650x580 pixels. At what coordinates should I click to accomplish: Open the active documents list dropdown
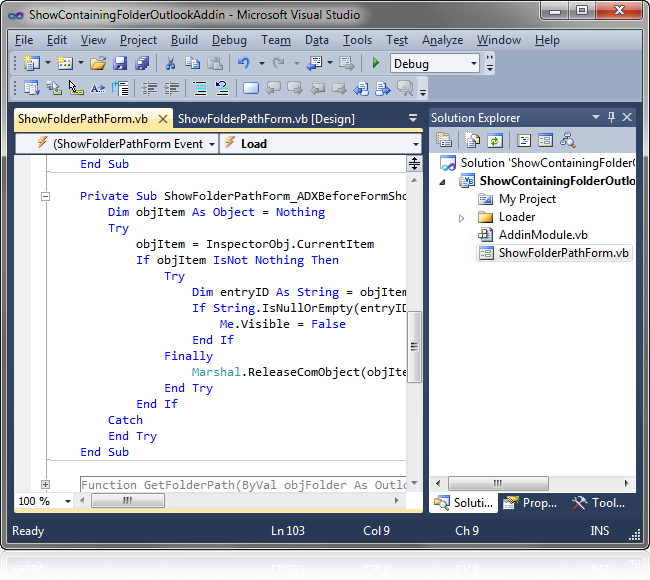pyautogui.click(x=413, y=118)
